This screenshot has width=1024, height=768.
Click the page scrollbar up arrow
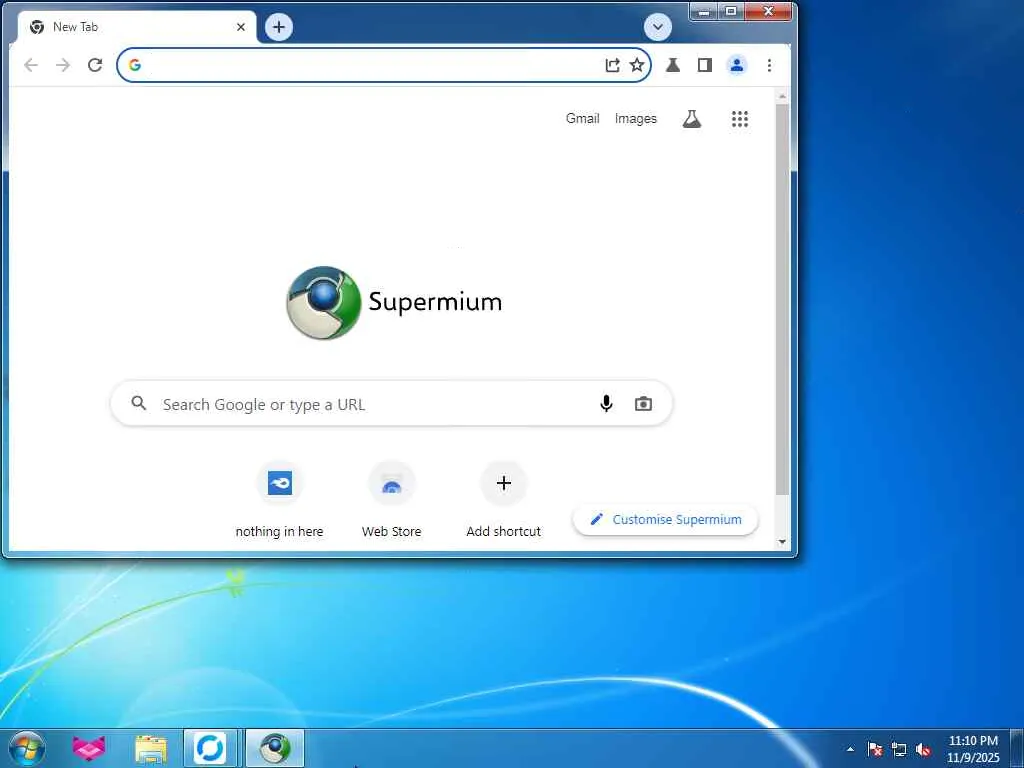782,97
